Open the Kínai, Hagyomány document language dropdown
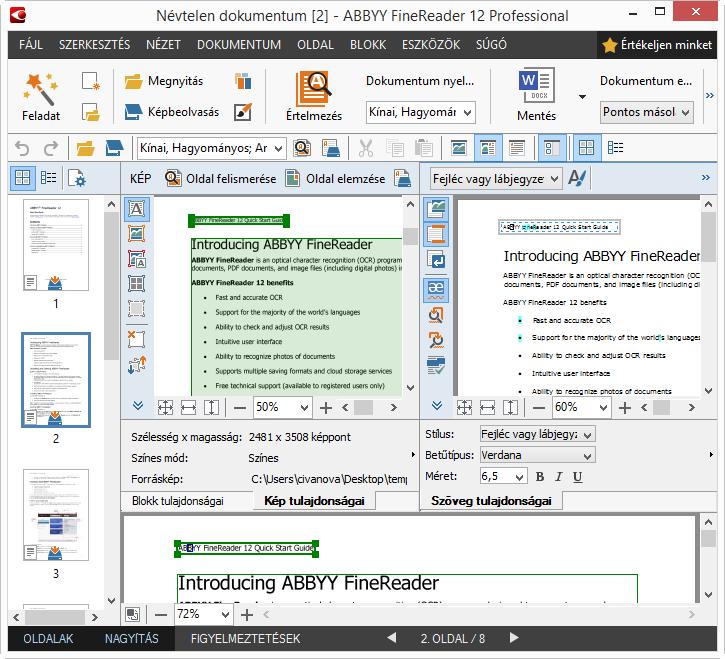This screenshot has width=725, height=659. (x=420, y=112)
